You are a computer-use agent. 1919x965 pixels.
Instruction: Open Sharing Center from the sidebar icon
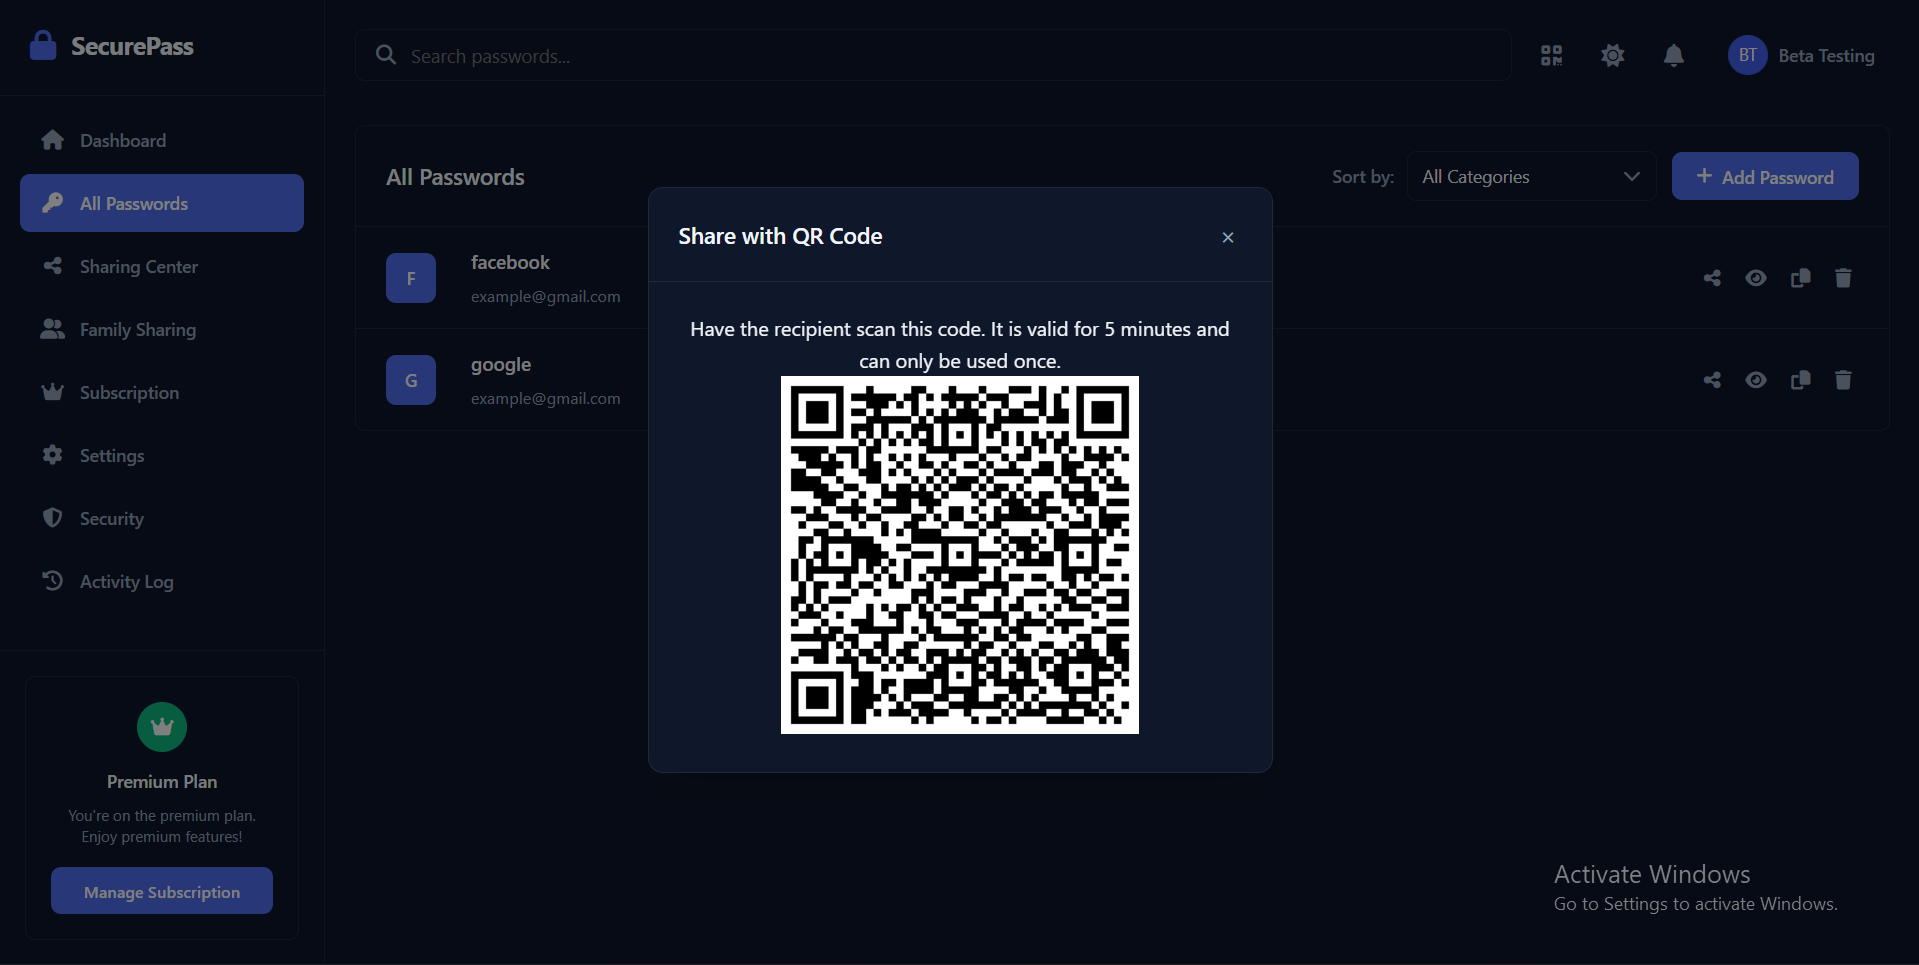pos(52,266)
